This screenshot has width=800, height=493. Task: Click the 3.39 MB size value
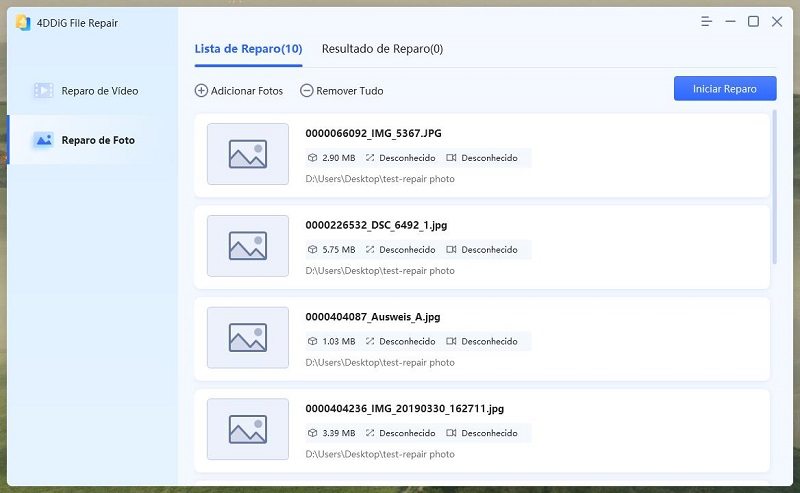(339, 433)
